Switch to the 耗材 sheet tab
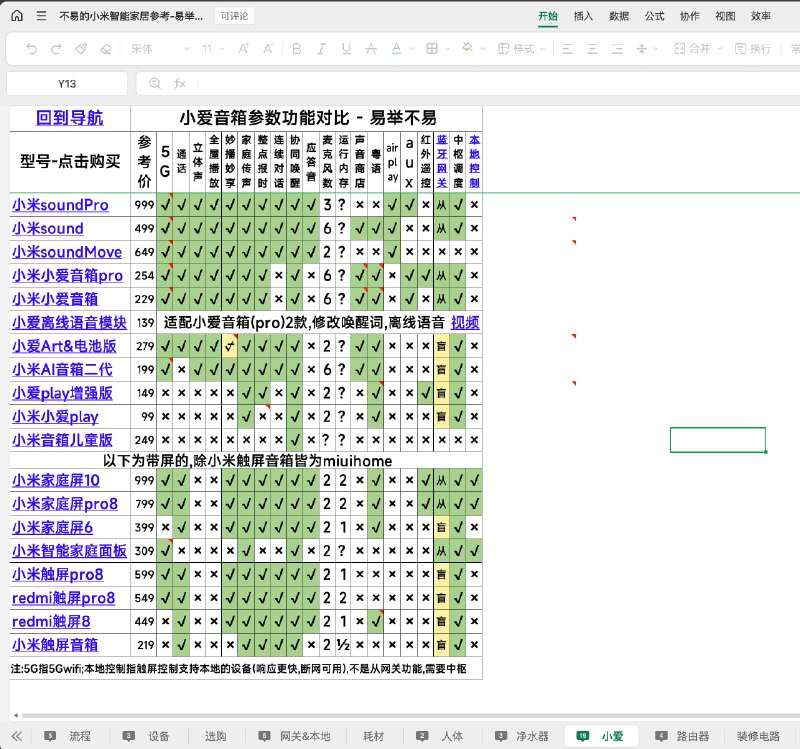800x749 pixels. point(373,736)
